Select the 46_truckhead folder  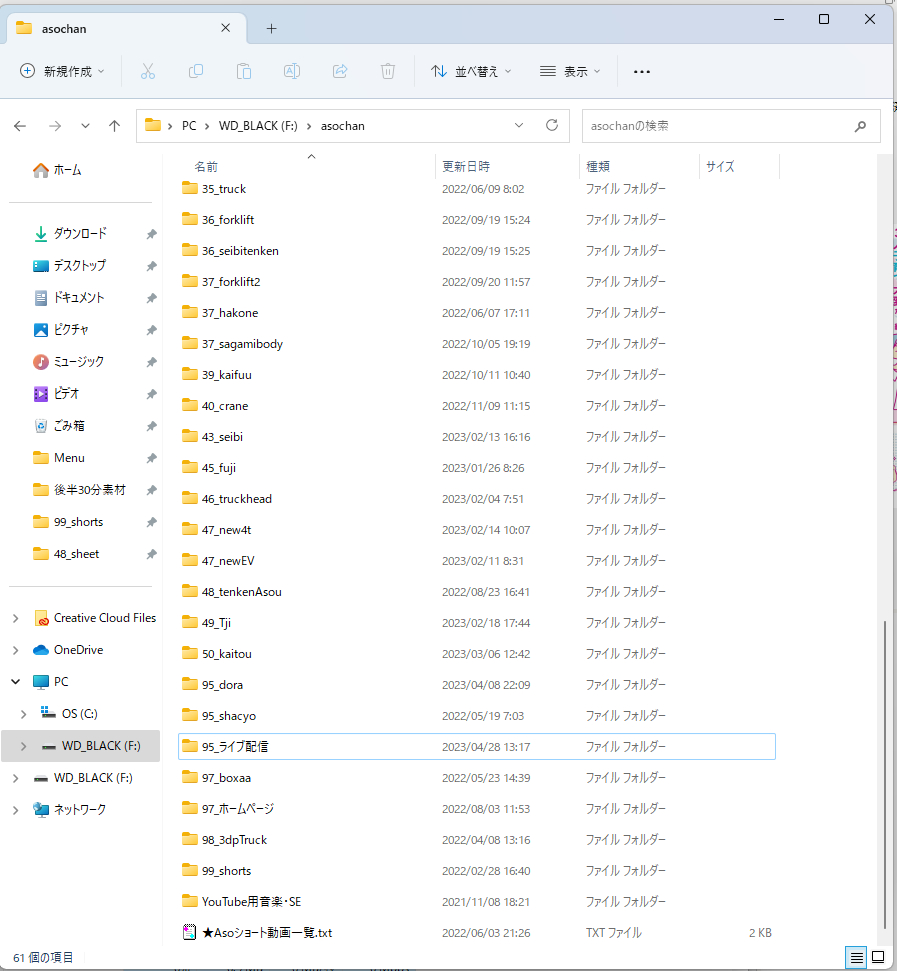pos(477,499)
